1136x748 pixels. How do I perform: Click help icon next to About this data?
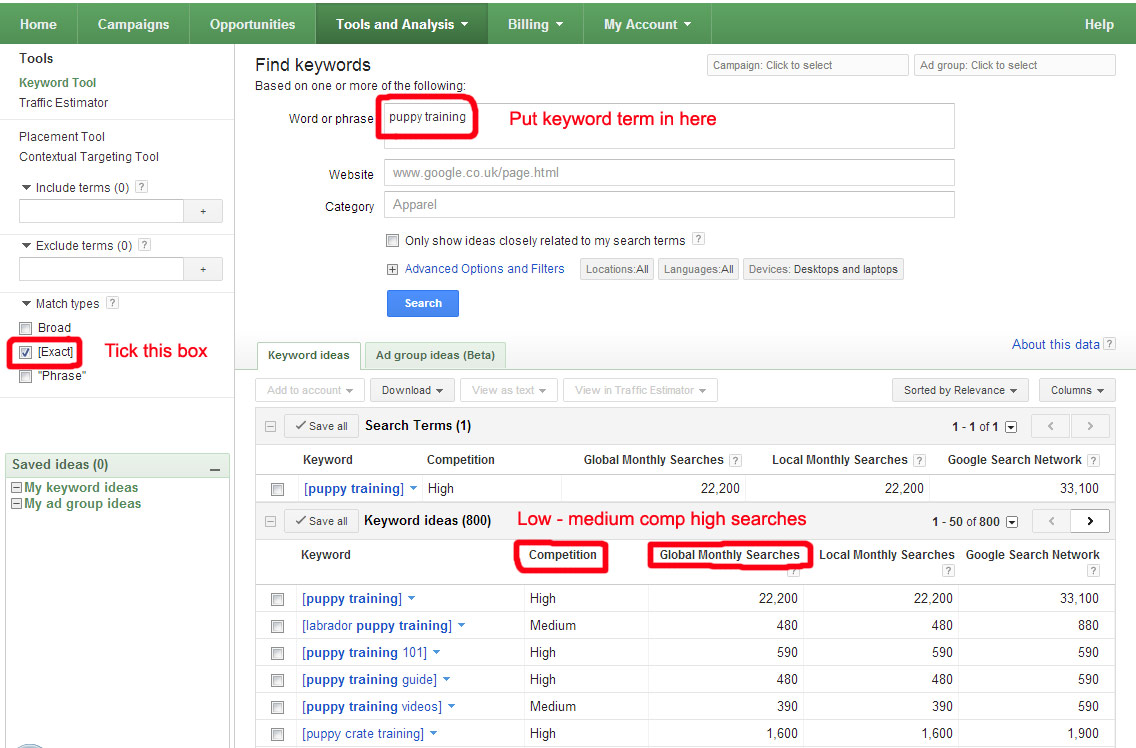[1109, 344]
